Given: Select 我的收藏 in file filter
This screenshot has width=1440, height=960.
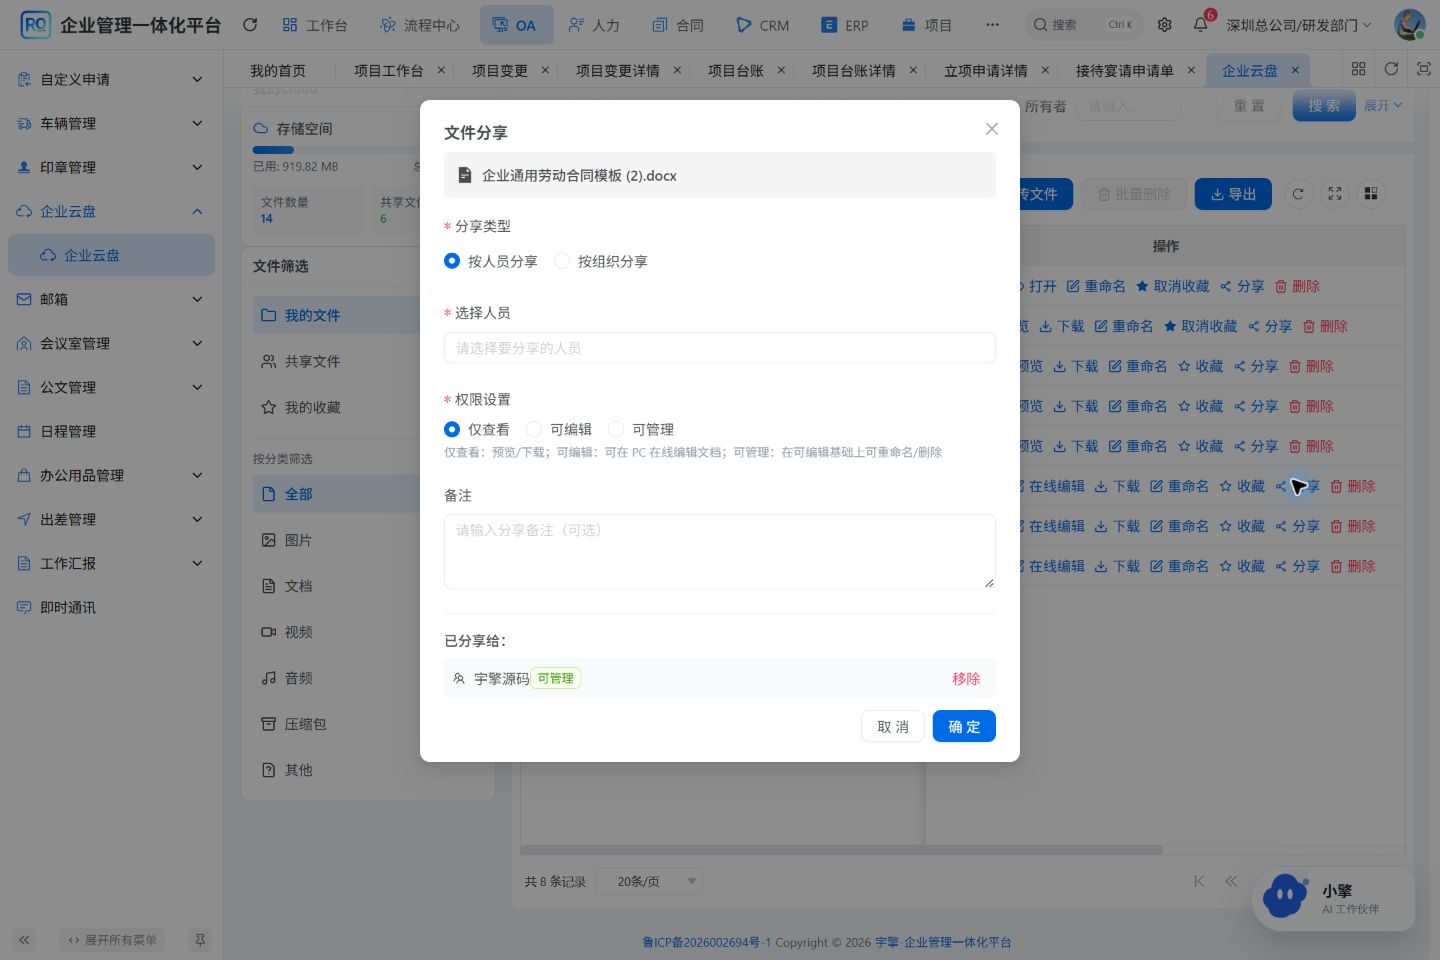Looking at the screenshot, I should coord(336,407).
